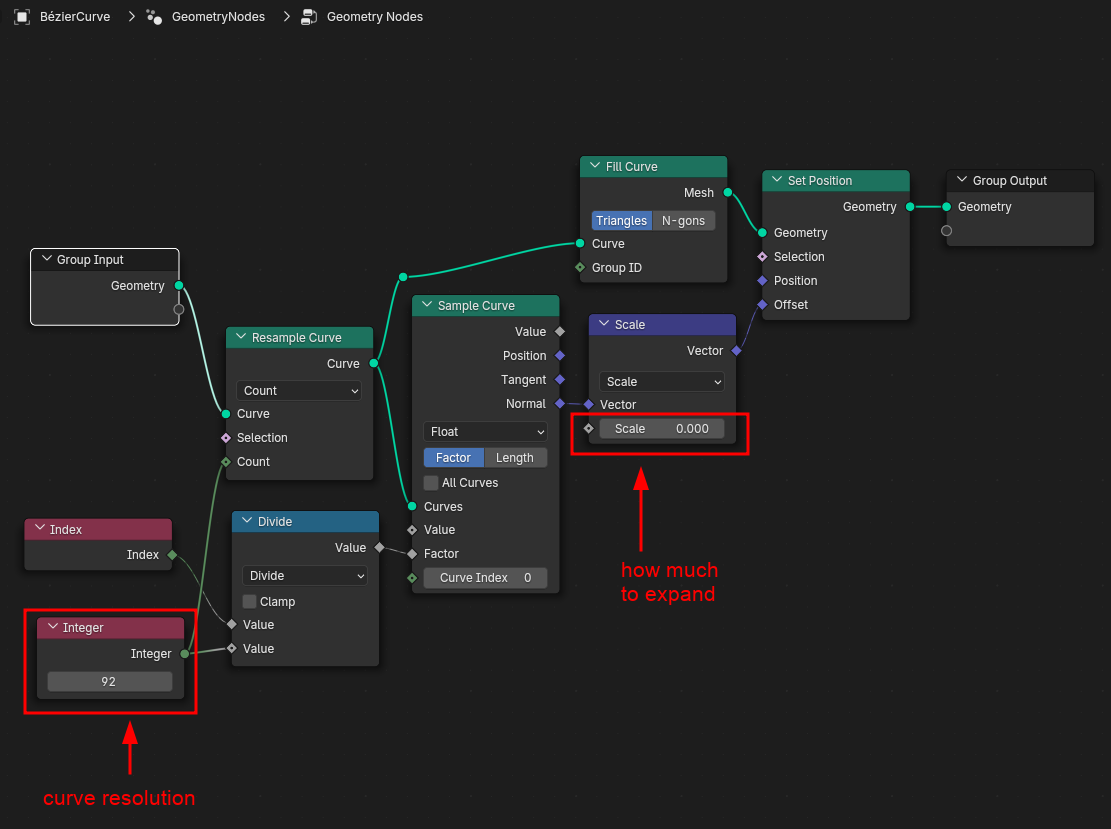The image size is (1111, 829).
Task: Switch Fill Curve mode to N-gons
Action: (x=683, y=221)
